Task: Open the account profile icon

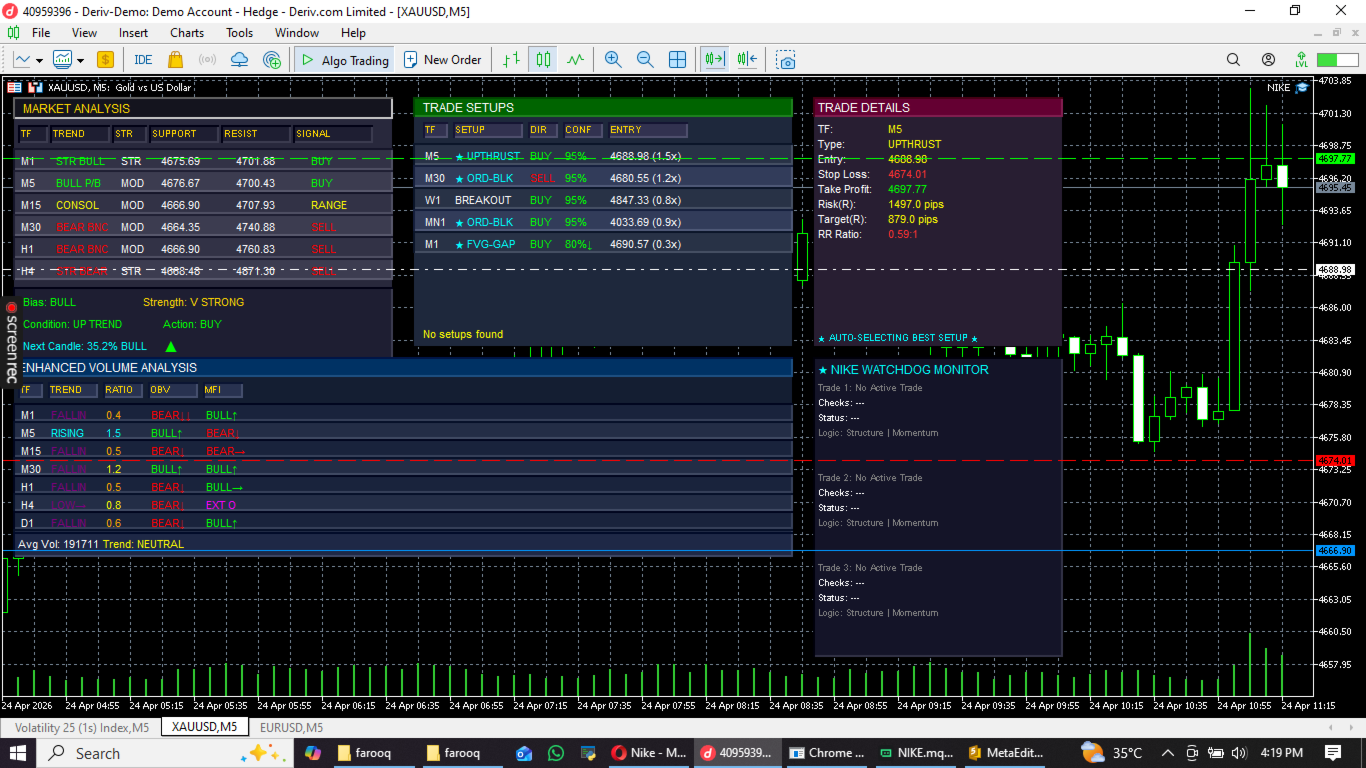Action: (x=1268, y=60)
